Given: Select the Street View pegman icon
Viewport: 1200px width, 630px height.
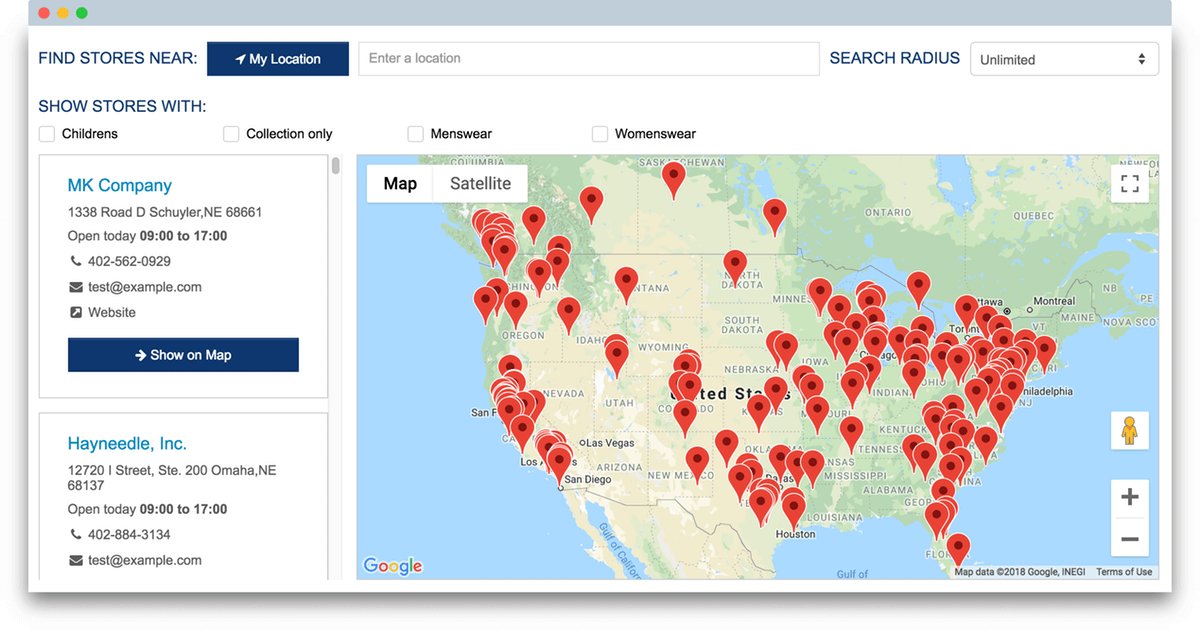Looking at the screenshot, I should click(1130, 431).
